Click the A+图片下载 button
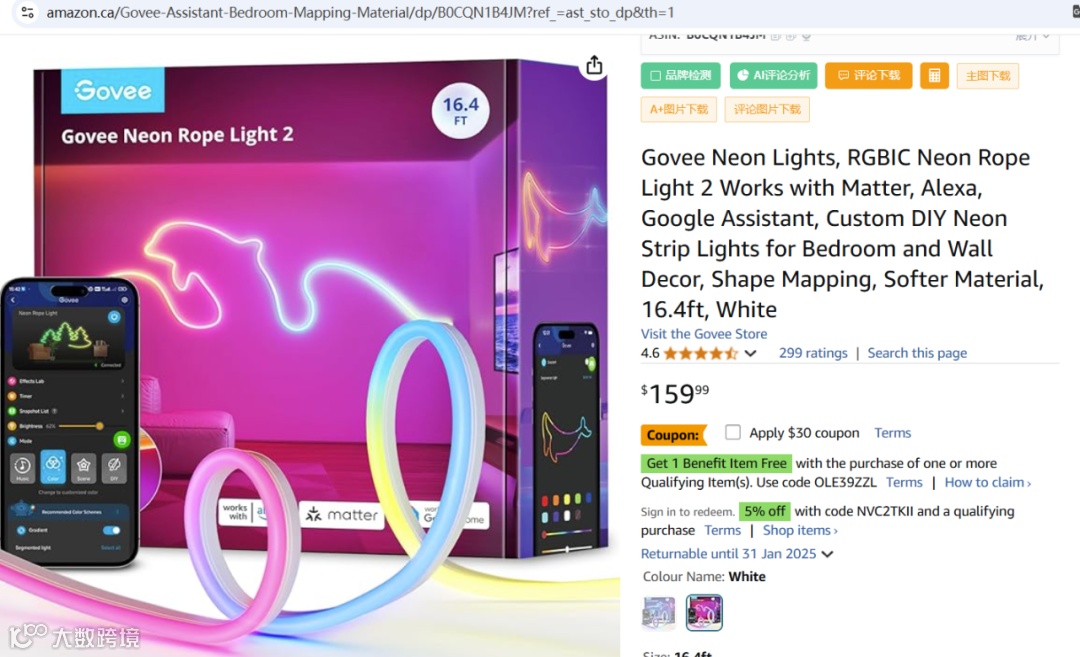This screenshot has height=657, width=1080. click(x=678, y=110)
